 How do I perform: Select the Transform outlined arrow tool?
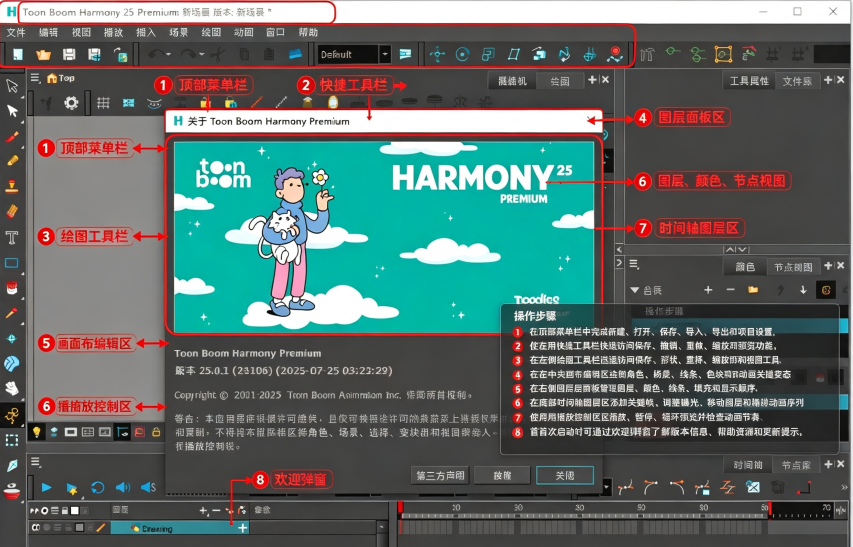pos(12,86)
